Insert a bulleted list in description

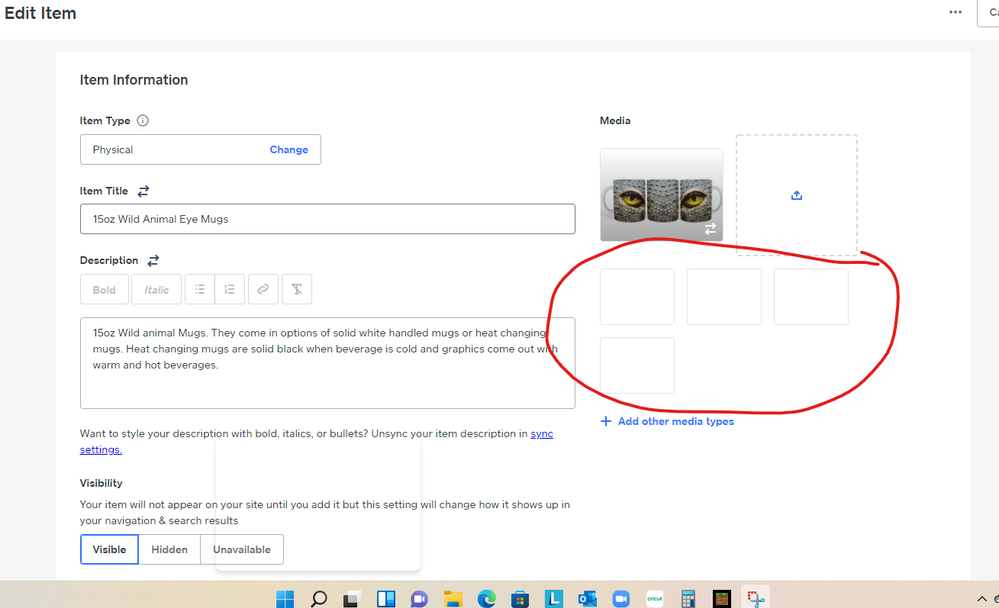[199, 289]
